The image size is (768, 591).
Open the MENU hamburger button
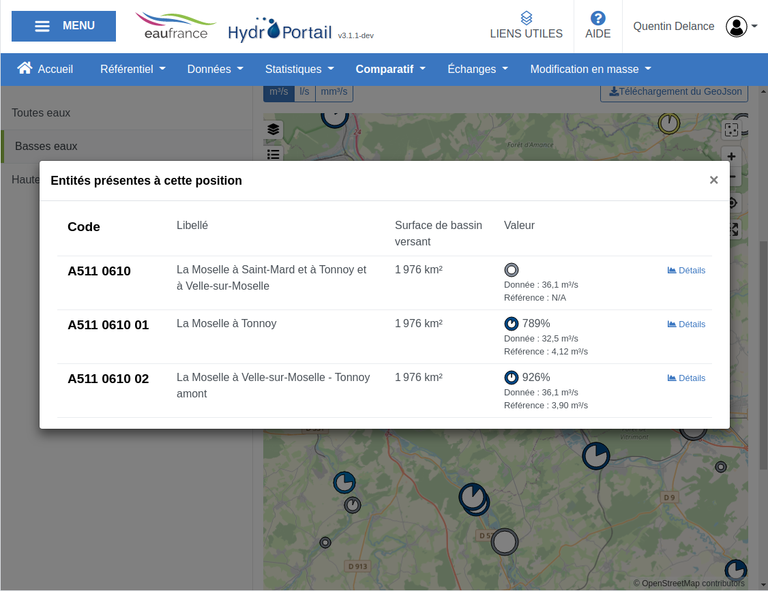pyautogui.click(x=64, y=26)
